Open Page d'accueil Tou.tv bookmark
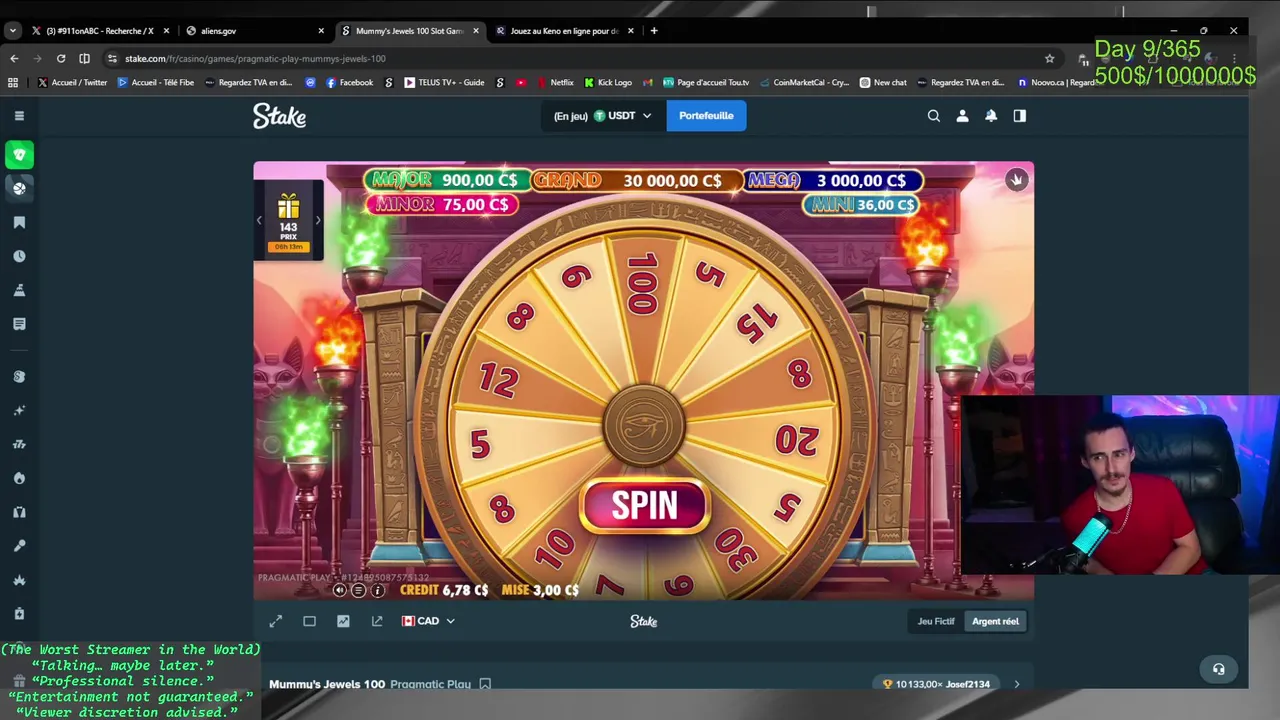Image resolution: width=1280 pixels, height=720 pixels. 704,82
